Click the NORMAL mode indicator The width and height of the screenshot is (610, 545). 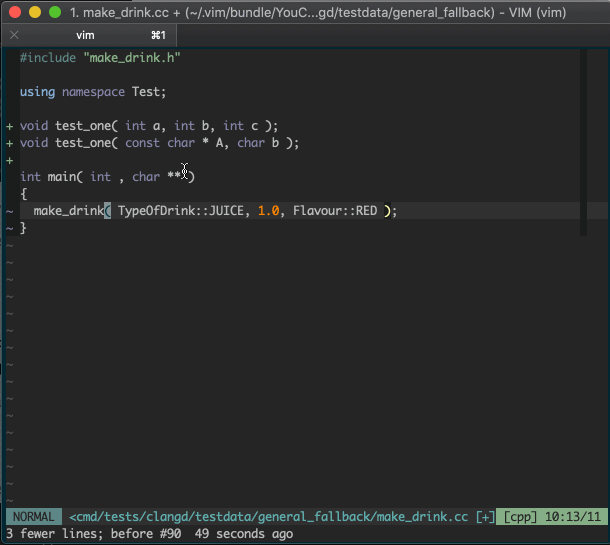(34, 517)
